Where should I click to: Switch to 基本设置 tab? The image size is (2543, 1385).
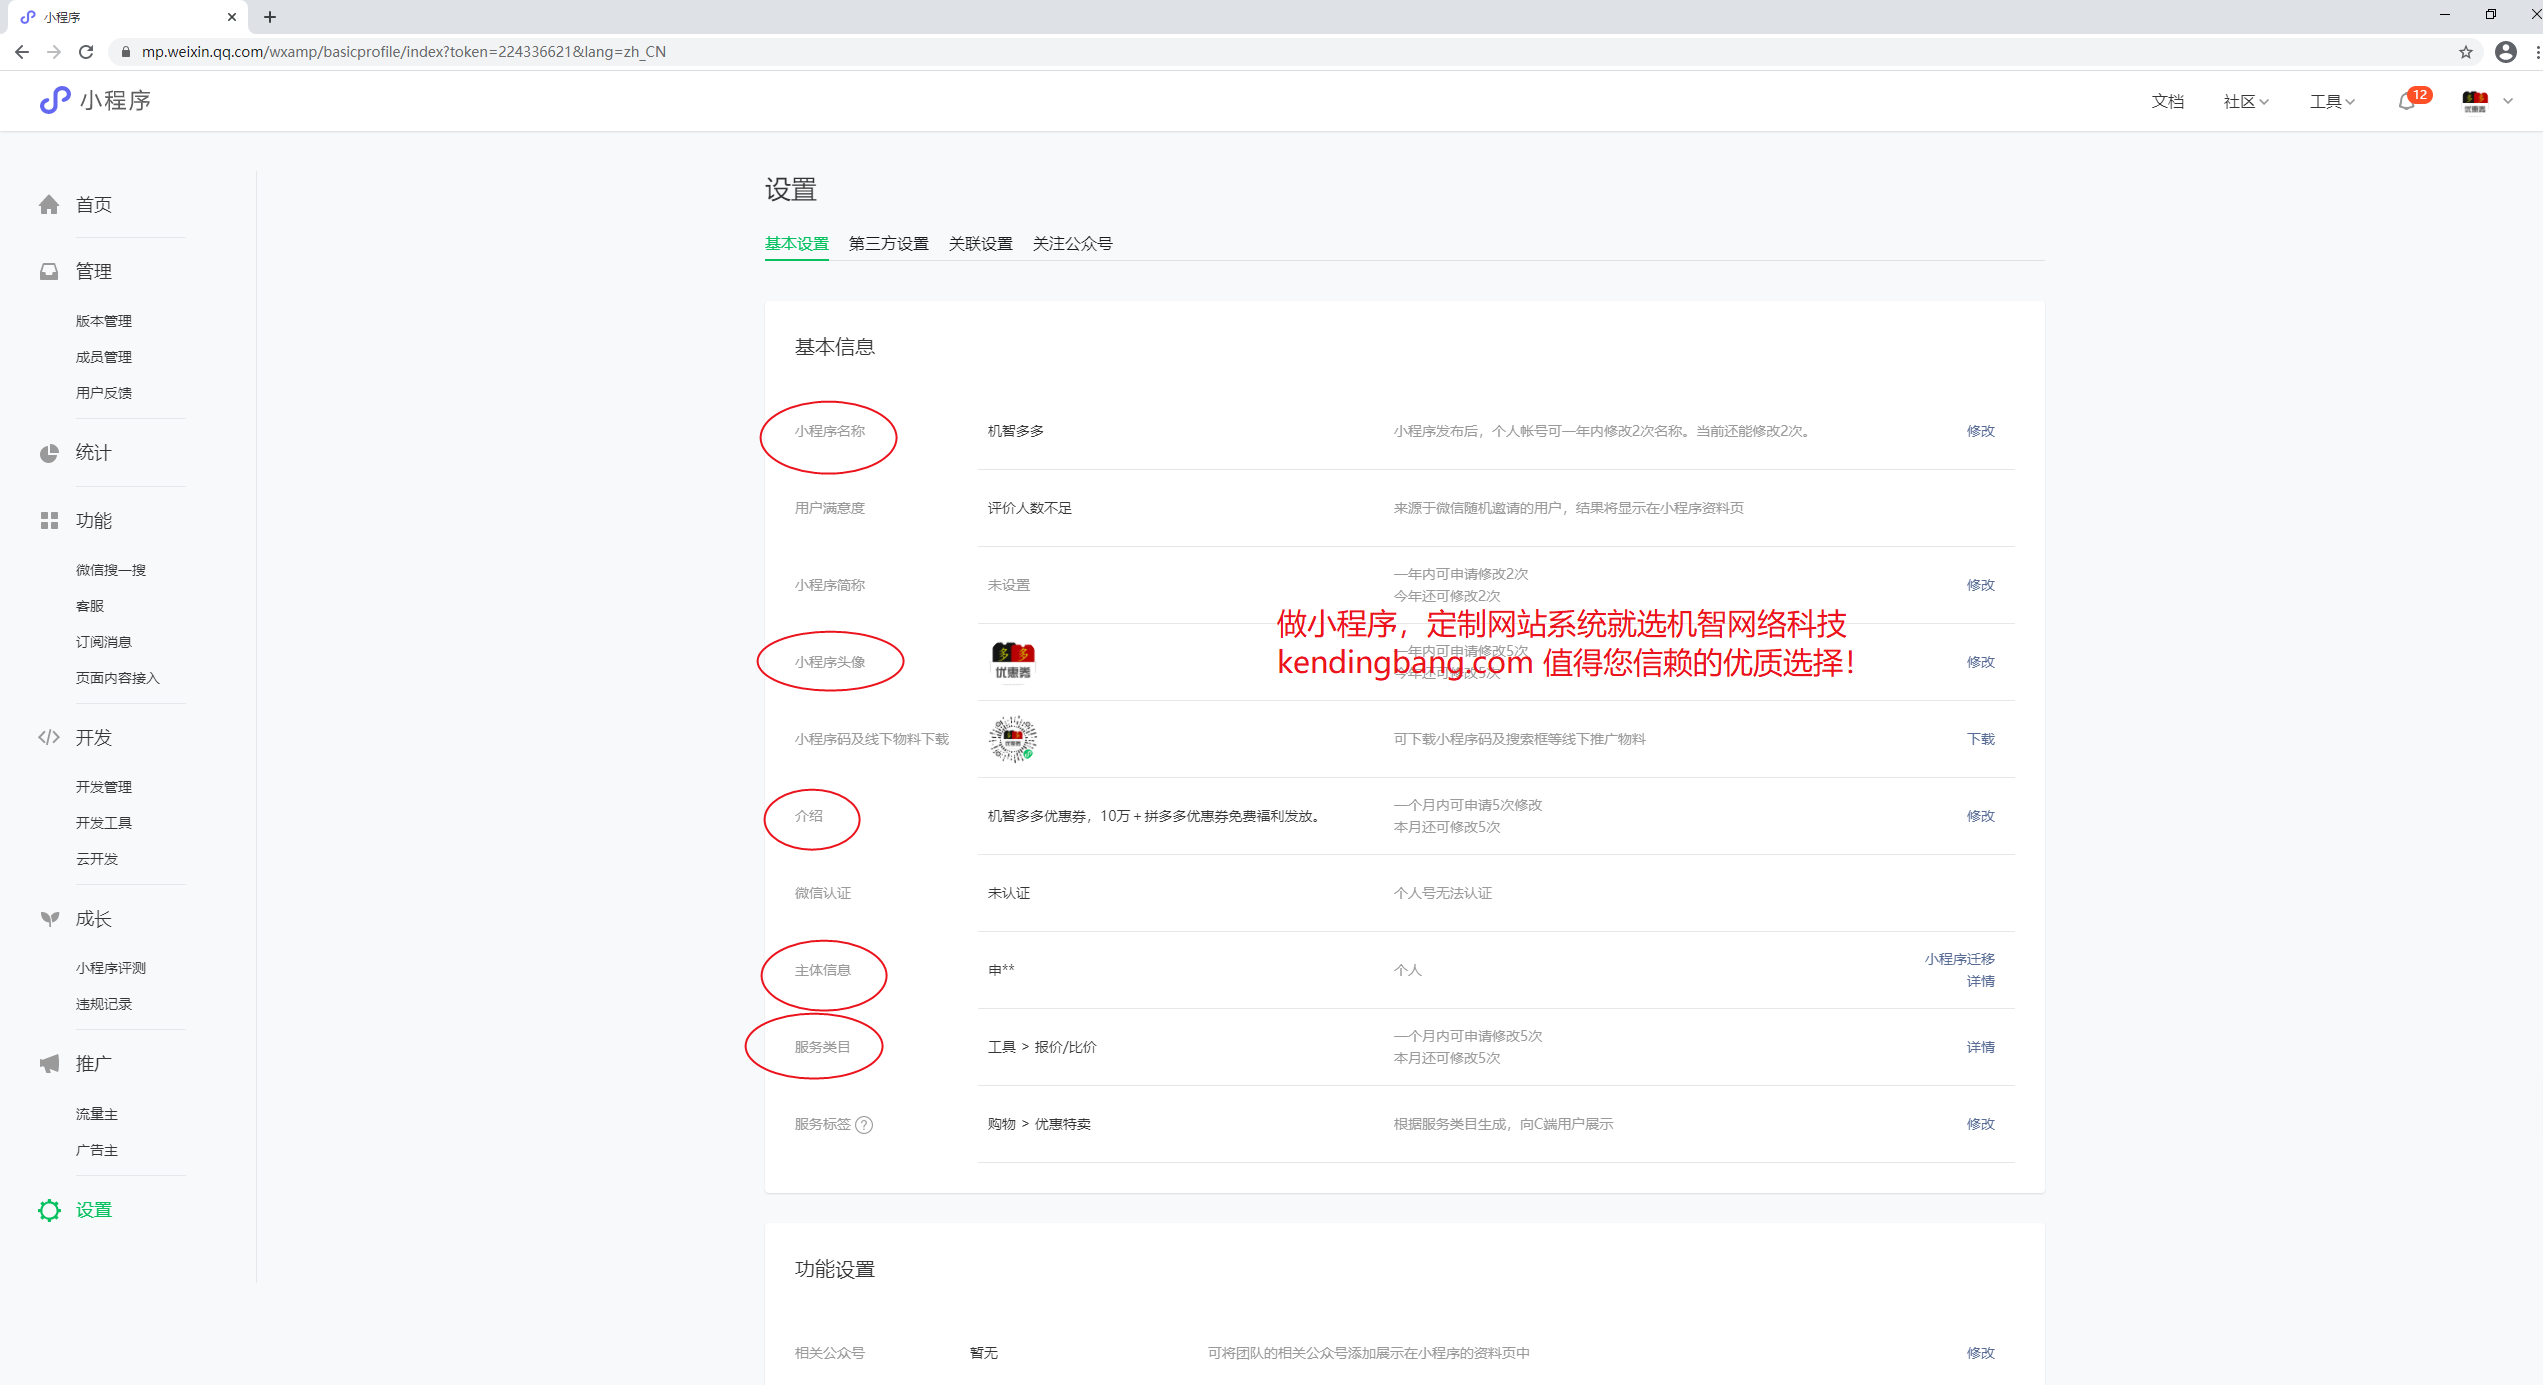(796, 243)
